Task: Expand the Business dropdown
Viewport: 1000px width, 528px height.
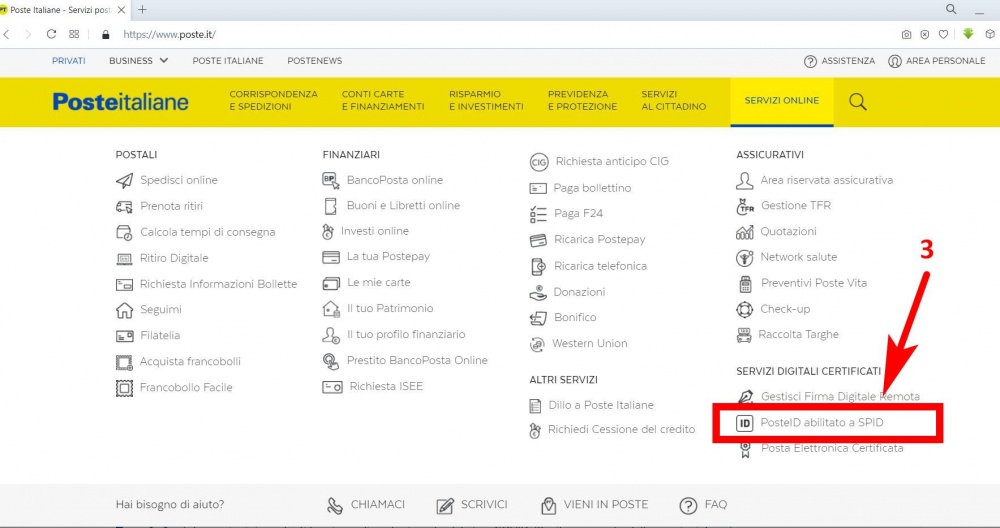Action: 138,61
